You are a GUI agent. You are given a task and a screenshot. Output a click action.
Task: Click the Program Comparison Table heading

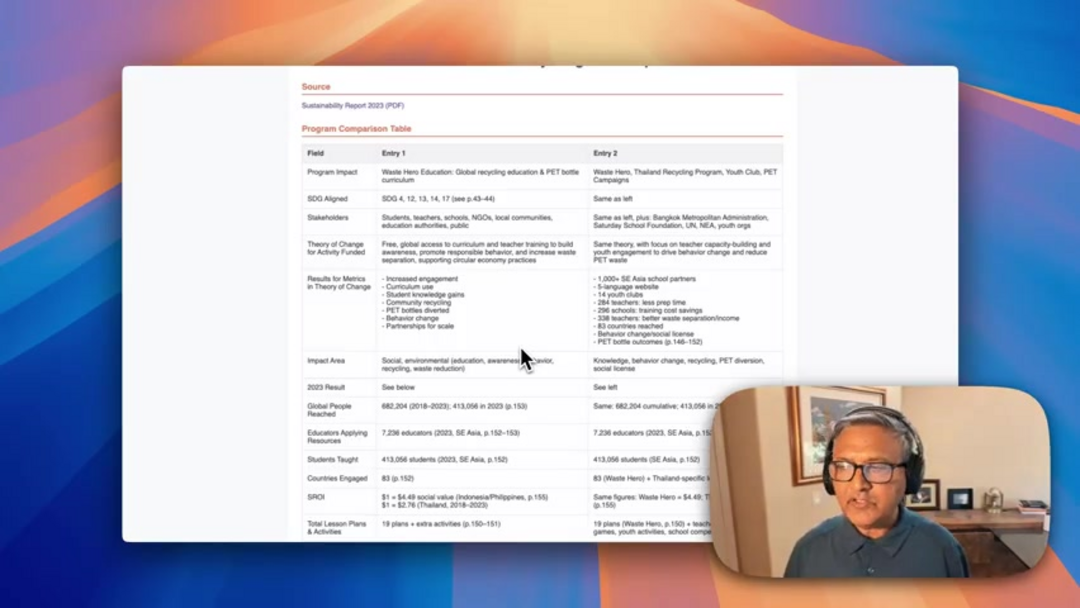356,129
